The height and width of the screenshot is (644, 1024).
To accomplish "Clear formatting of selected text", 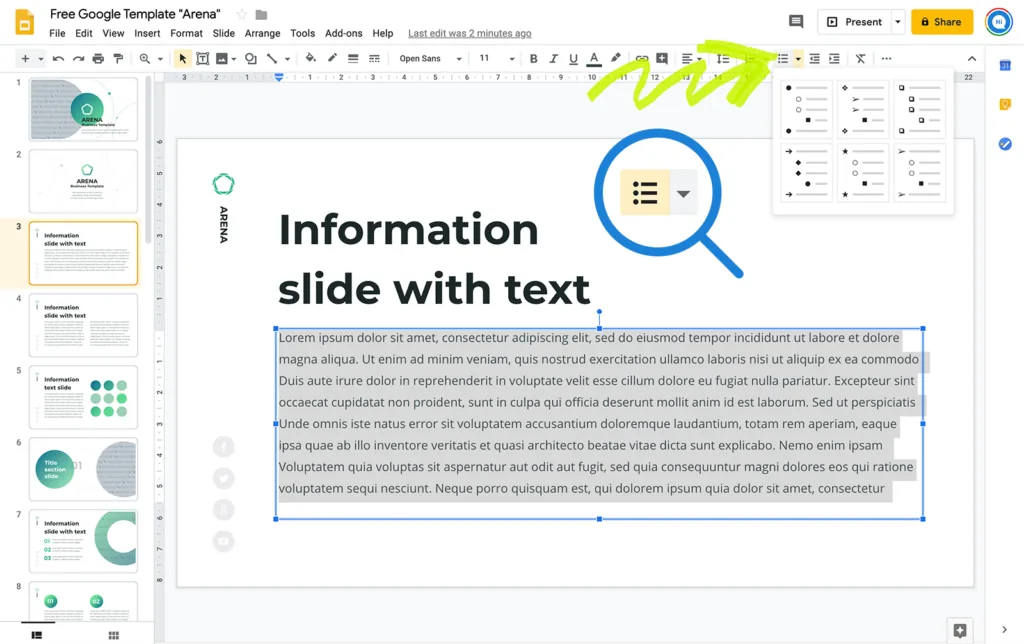I will pyautogui.click(x=860, y=59).
